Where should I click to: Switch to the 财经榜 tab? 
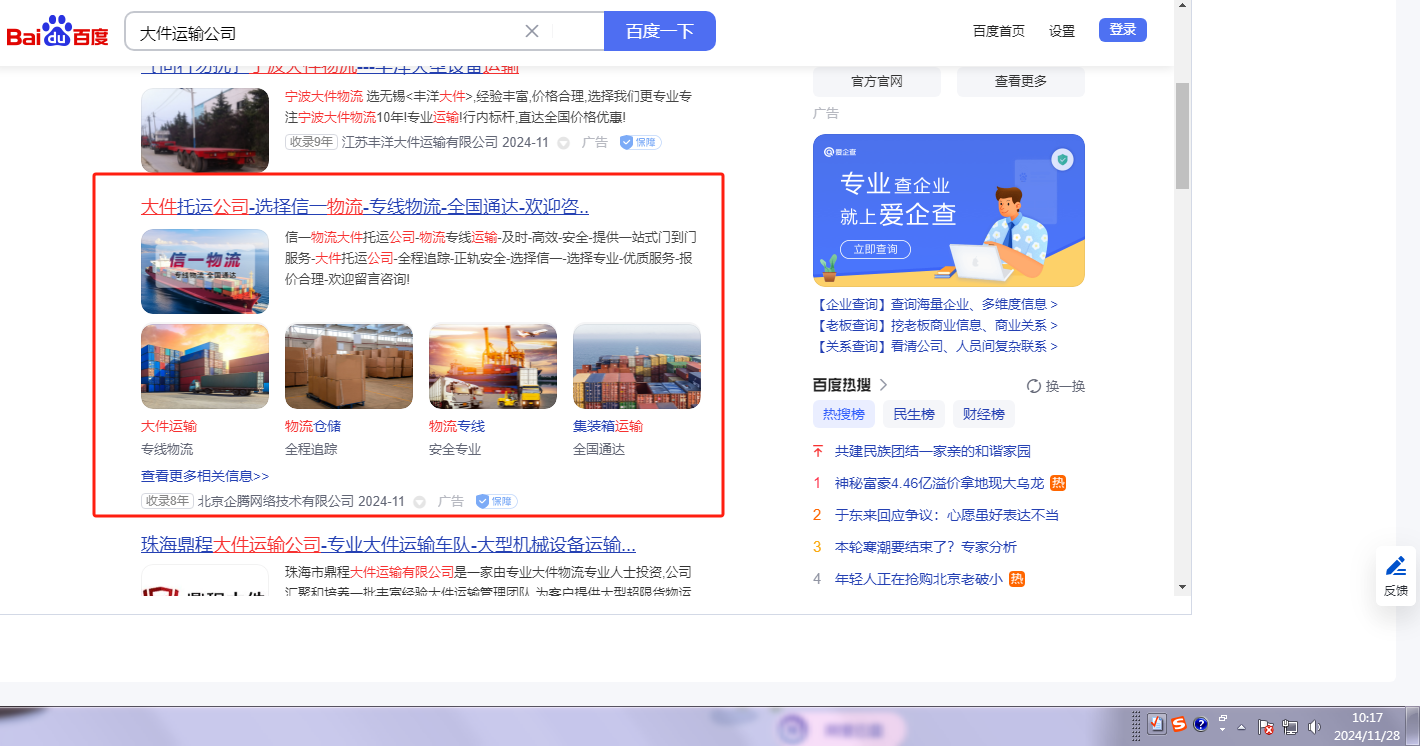(x=984, y=414)
